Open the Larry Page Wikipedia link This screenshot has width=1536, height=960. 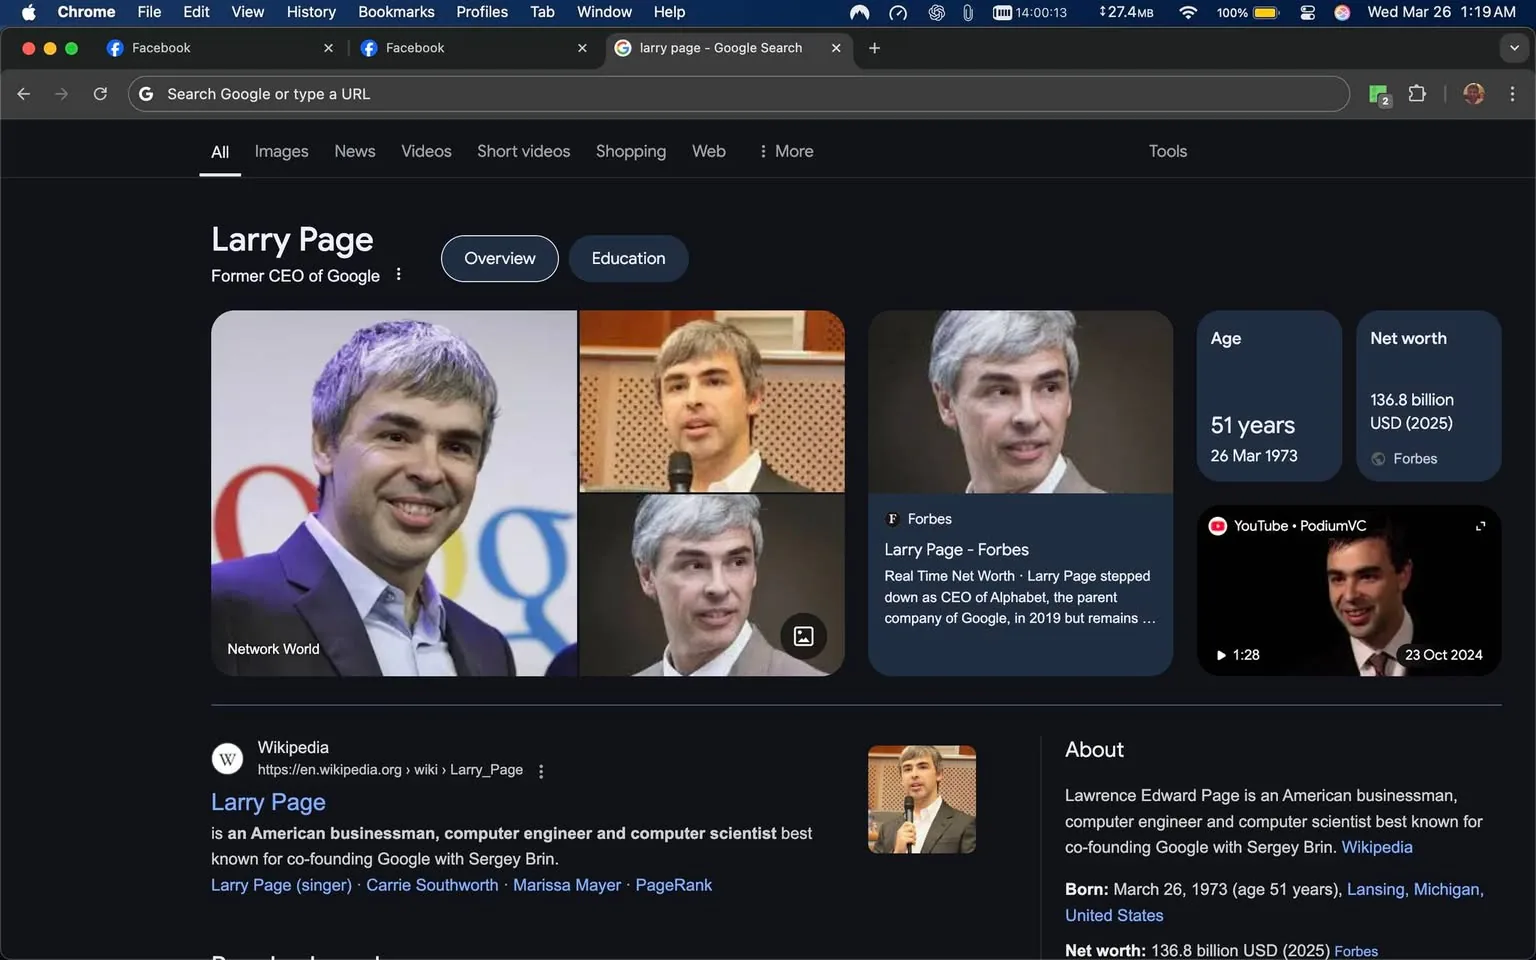(267, 801)
